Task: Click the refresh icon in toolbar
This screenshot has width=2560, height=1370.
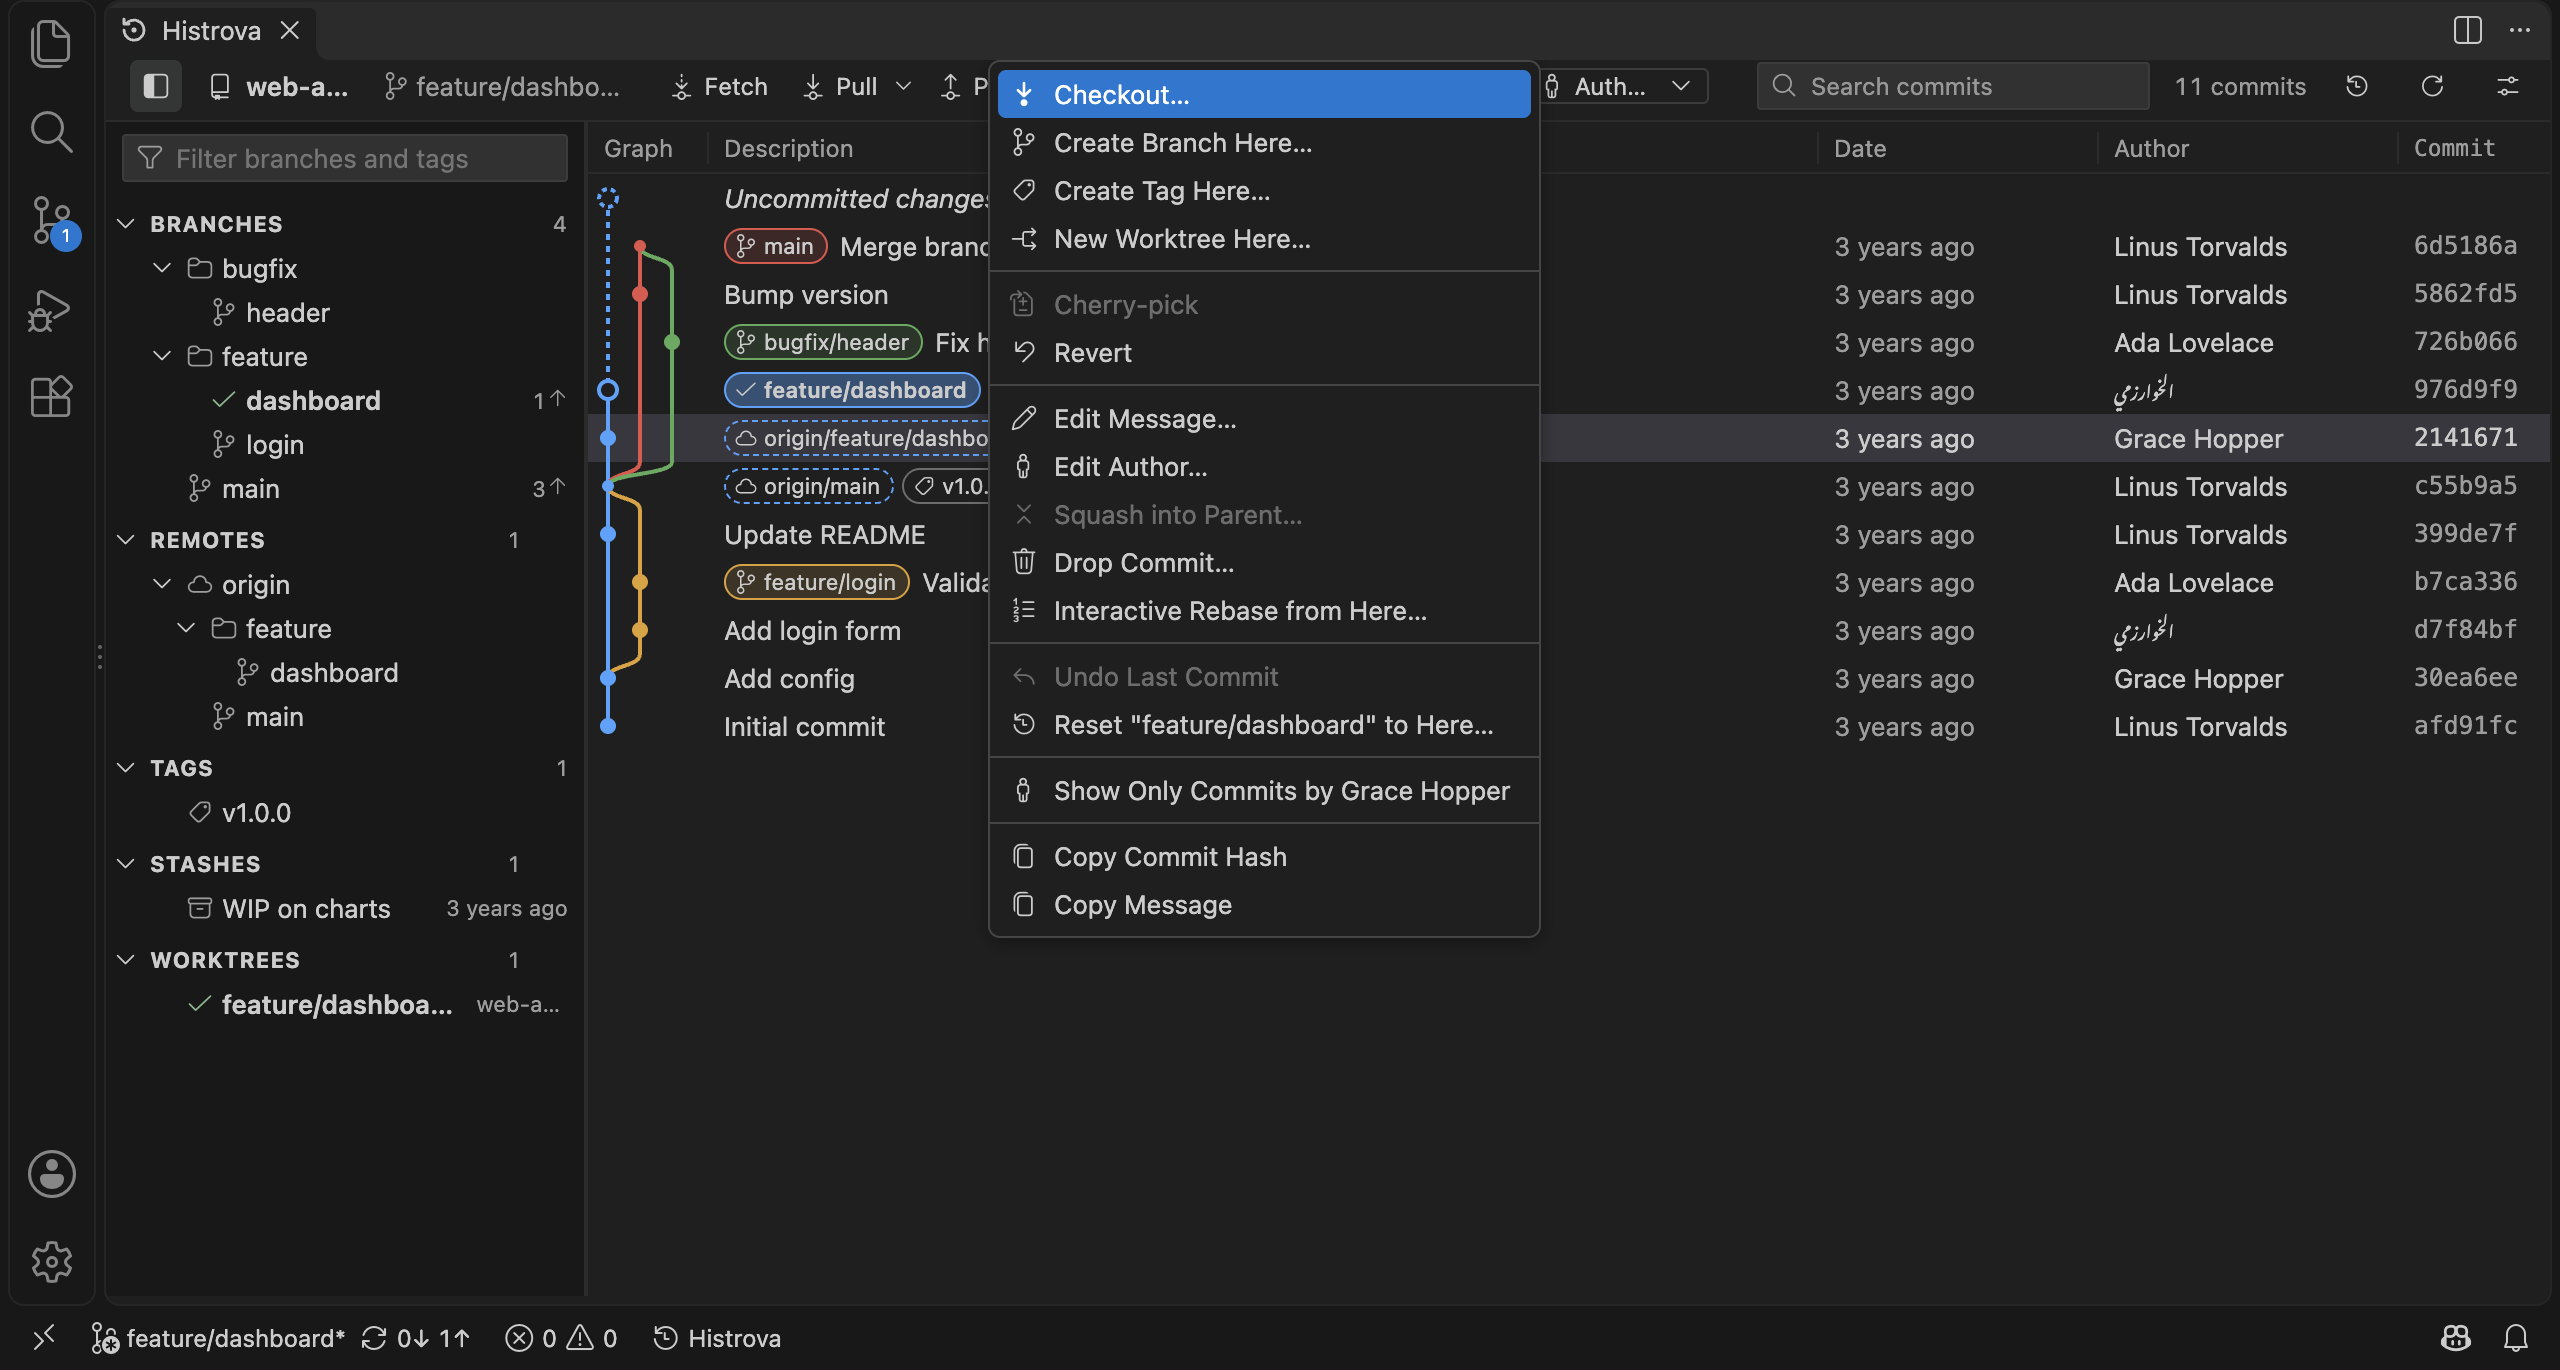Action: (x=2432, y=86)
